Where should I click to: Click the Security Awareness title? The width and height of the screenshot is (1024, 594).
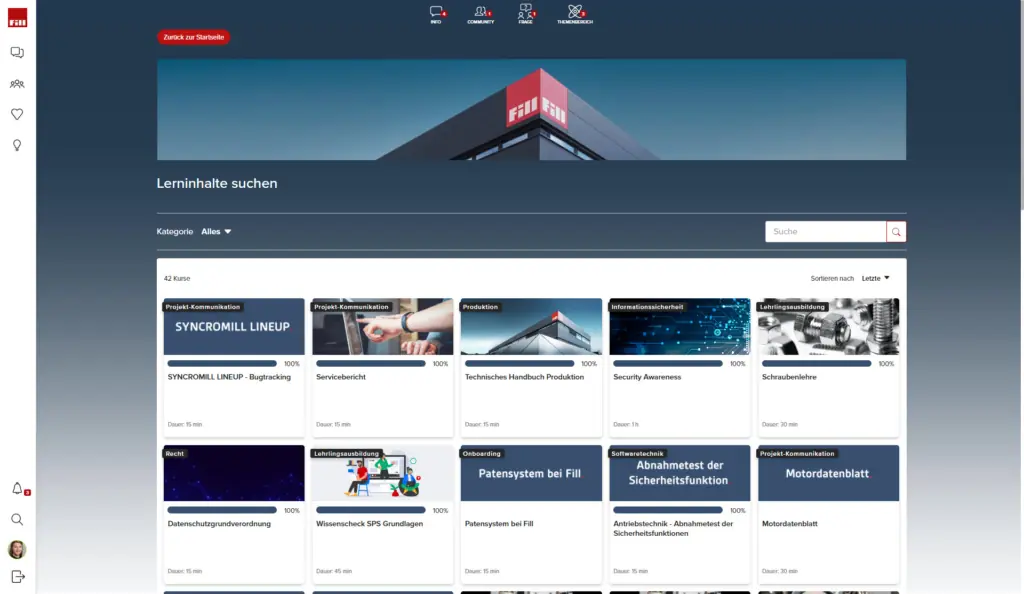[x=647, y=377]
